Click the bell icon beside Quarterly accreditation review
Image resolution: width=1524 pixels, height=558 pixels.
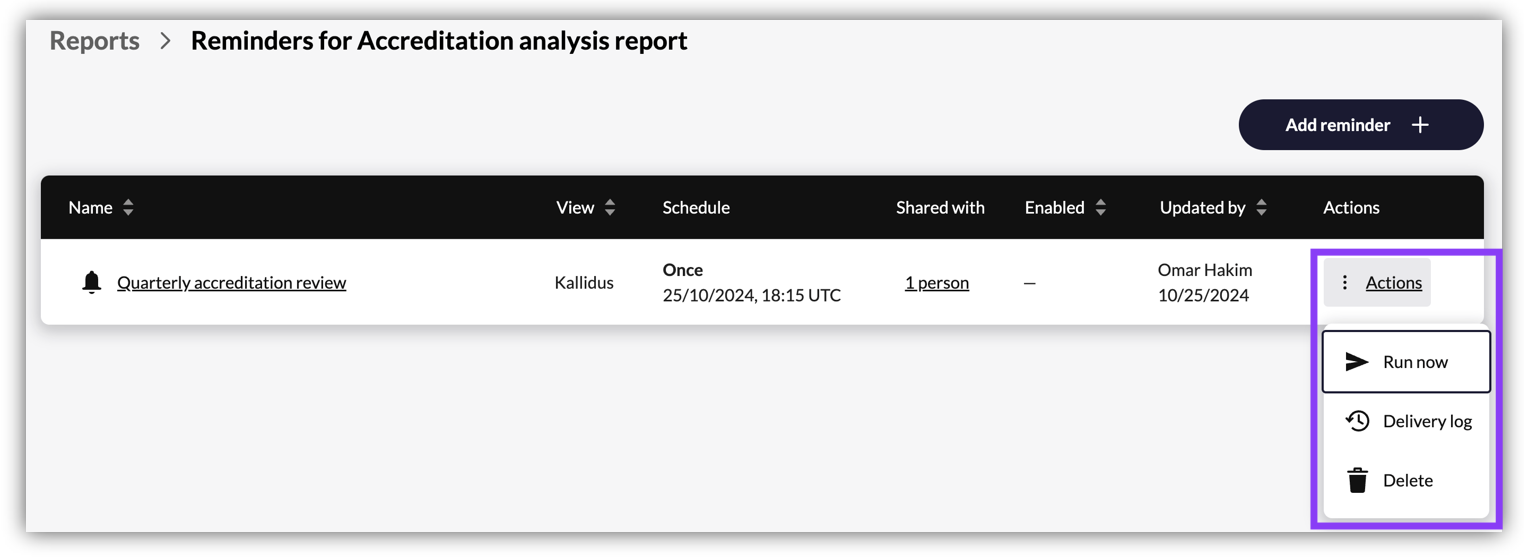[91, 282]
